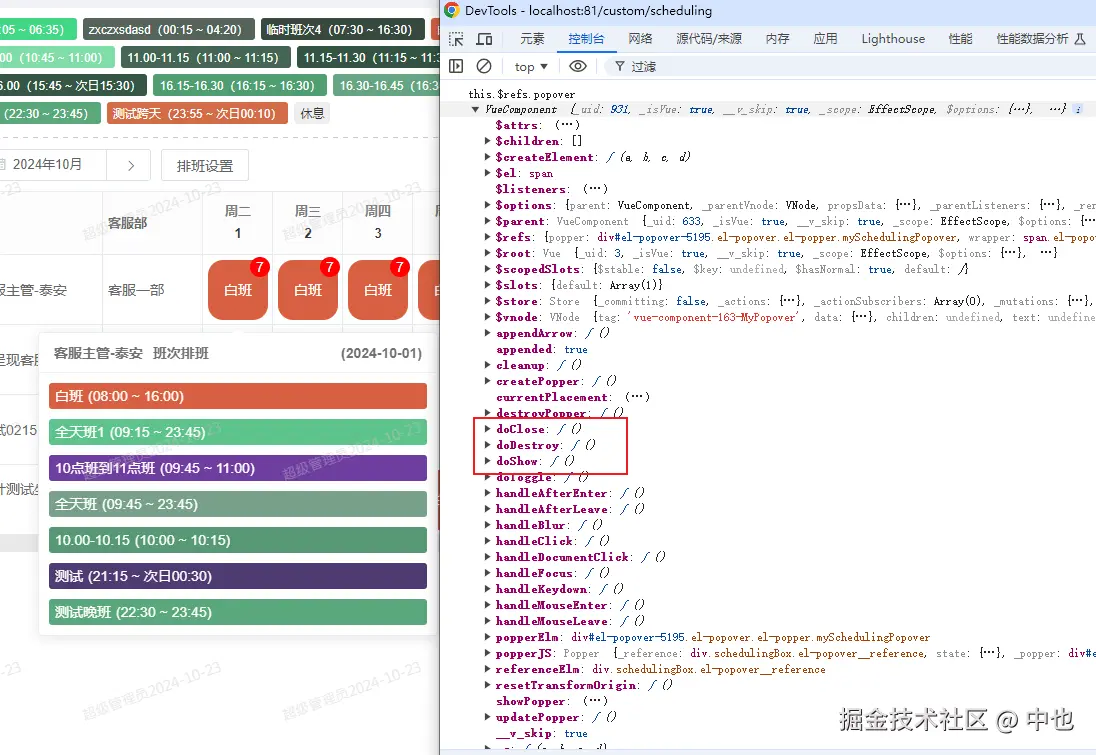Choose 10点班到11点班 (09:45 ~ 11:00)
The width and height of the screenshot is (1096, 755).
tap(238, 468)
